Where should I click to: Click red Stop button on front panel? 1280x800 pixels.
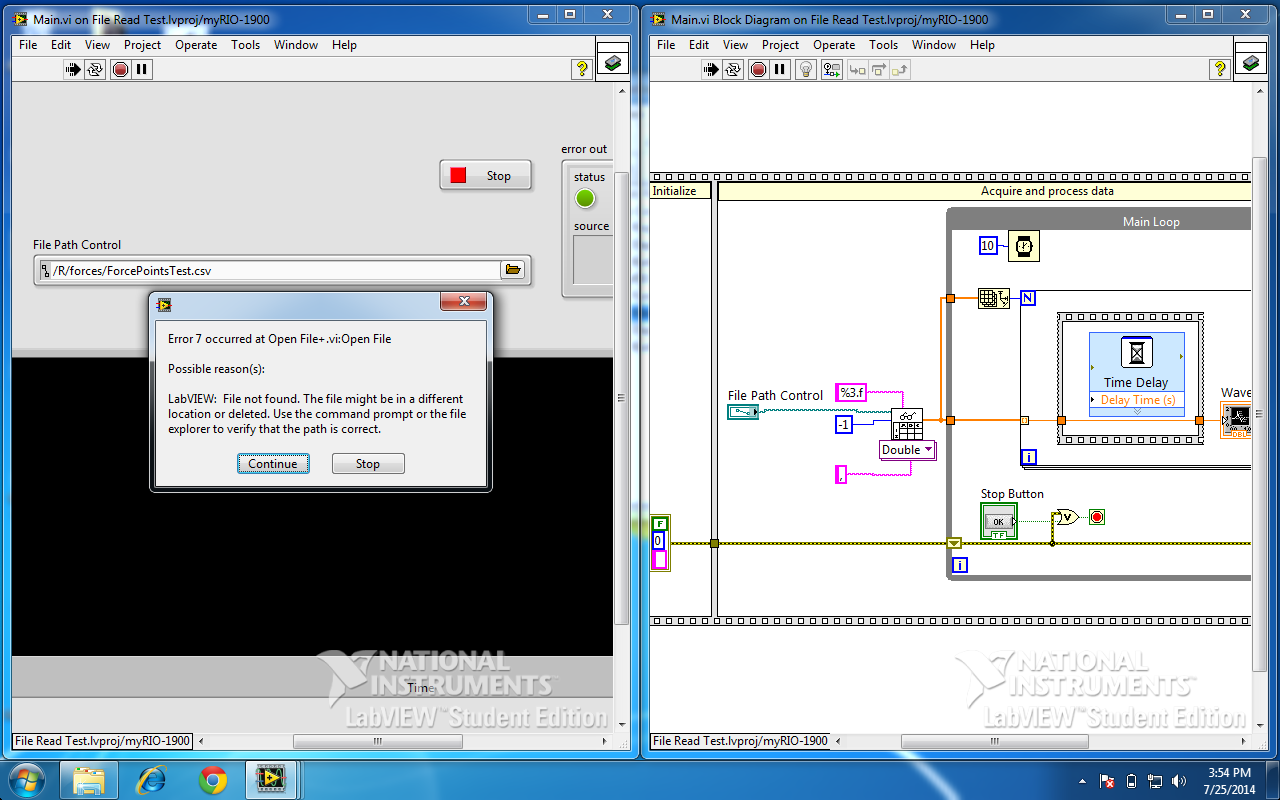486,175
